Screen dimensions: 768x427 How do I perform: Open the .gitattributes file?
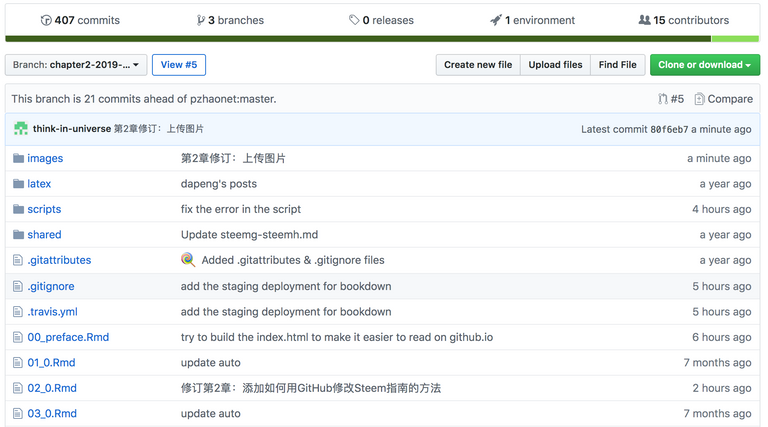click(x=59, y=260)
